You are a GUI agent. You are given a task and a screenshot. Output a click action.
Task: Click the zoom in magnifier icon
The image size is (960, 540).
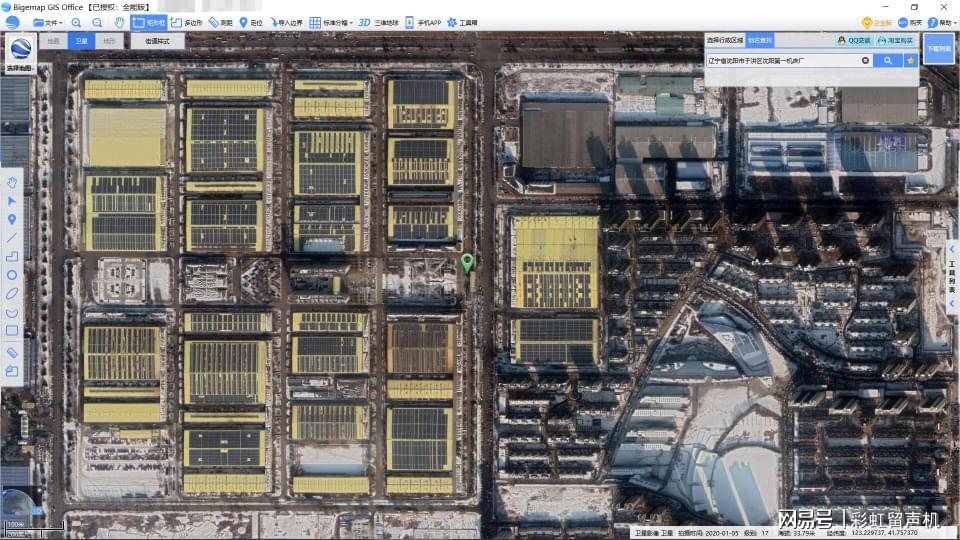coord(76,22)
